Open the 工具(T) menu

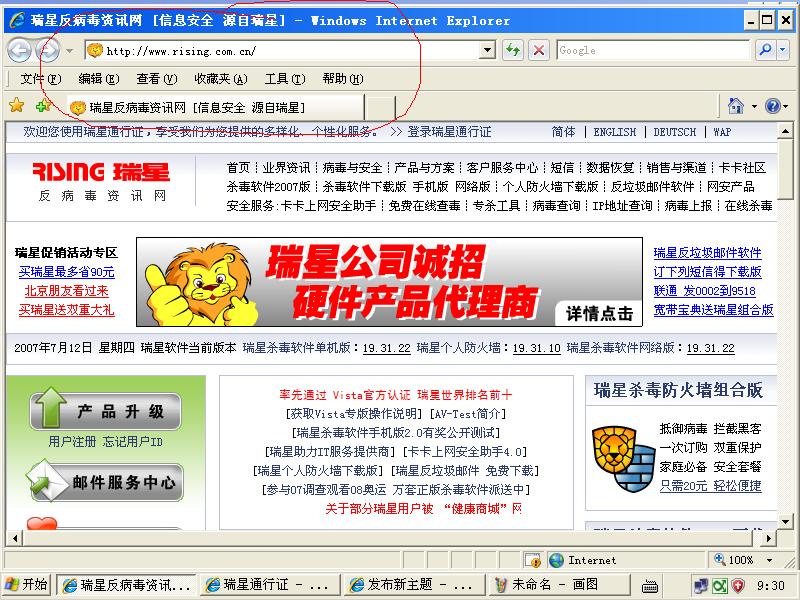(x=285, y=79)
